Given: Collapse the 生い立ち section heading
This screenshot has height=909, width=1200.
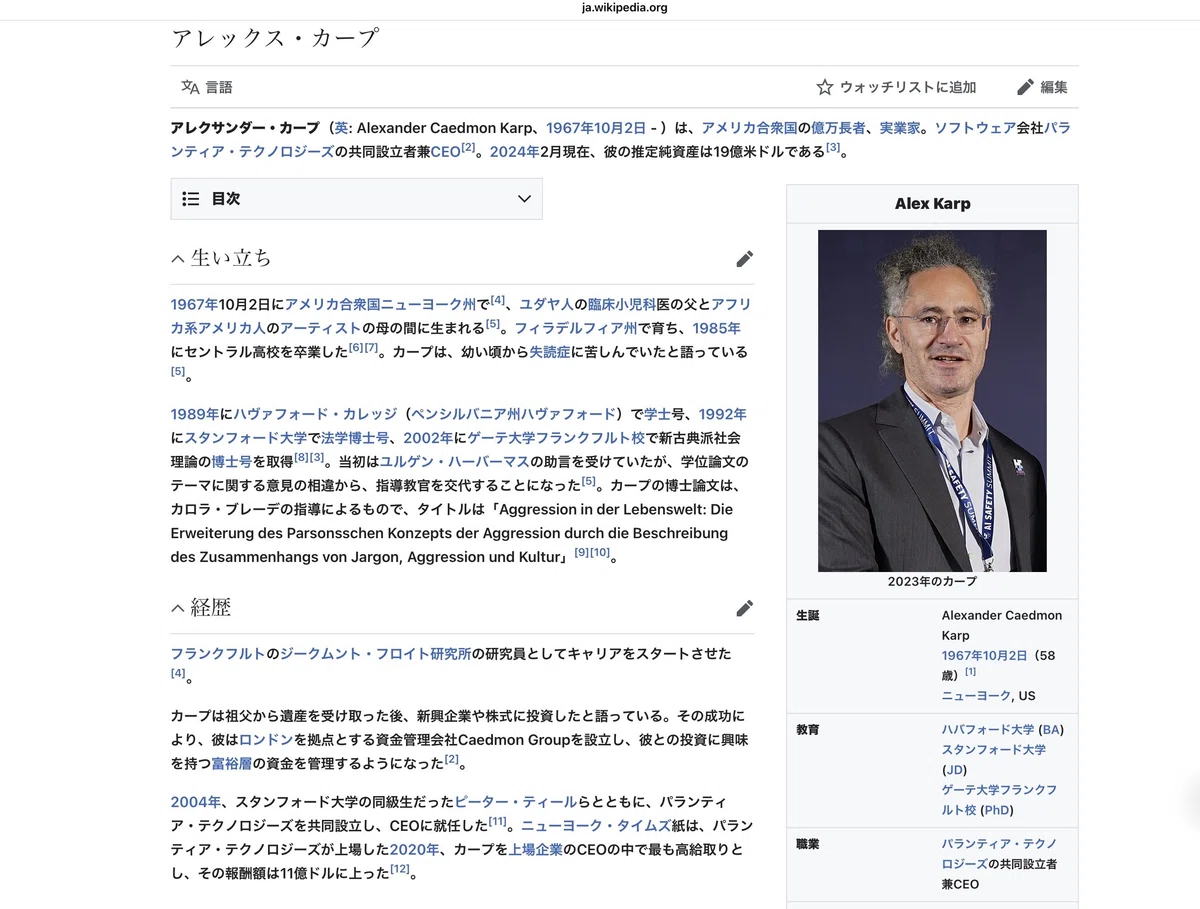Looking at the screenshot, I should [x=178, y=259].
